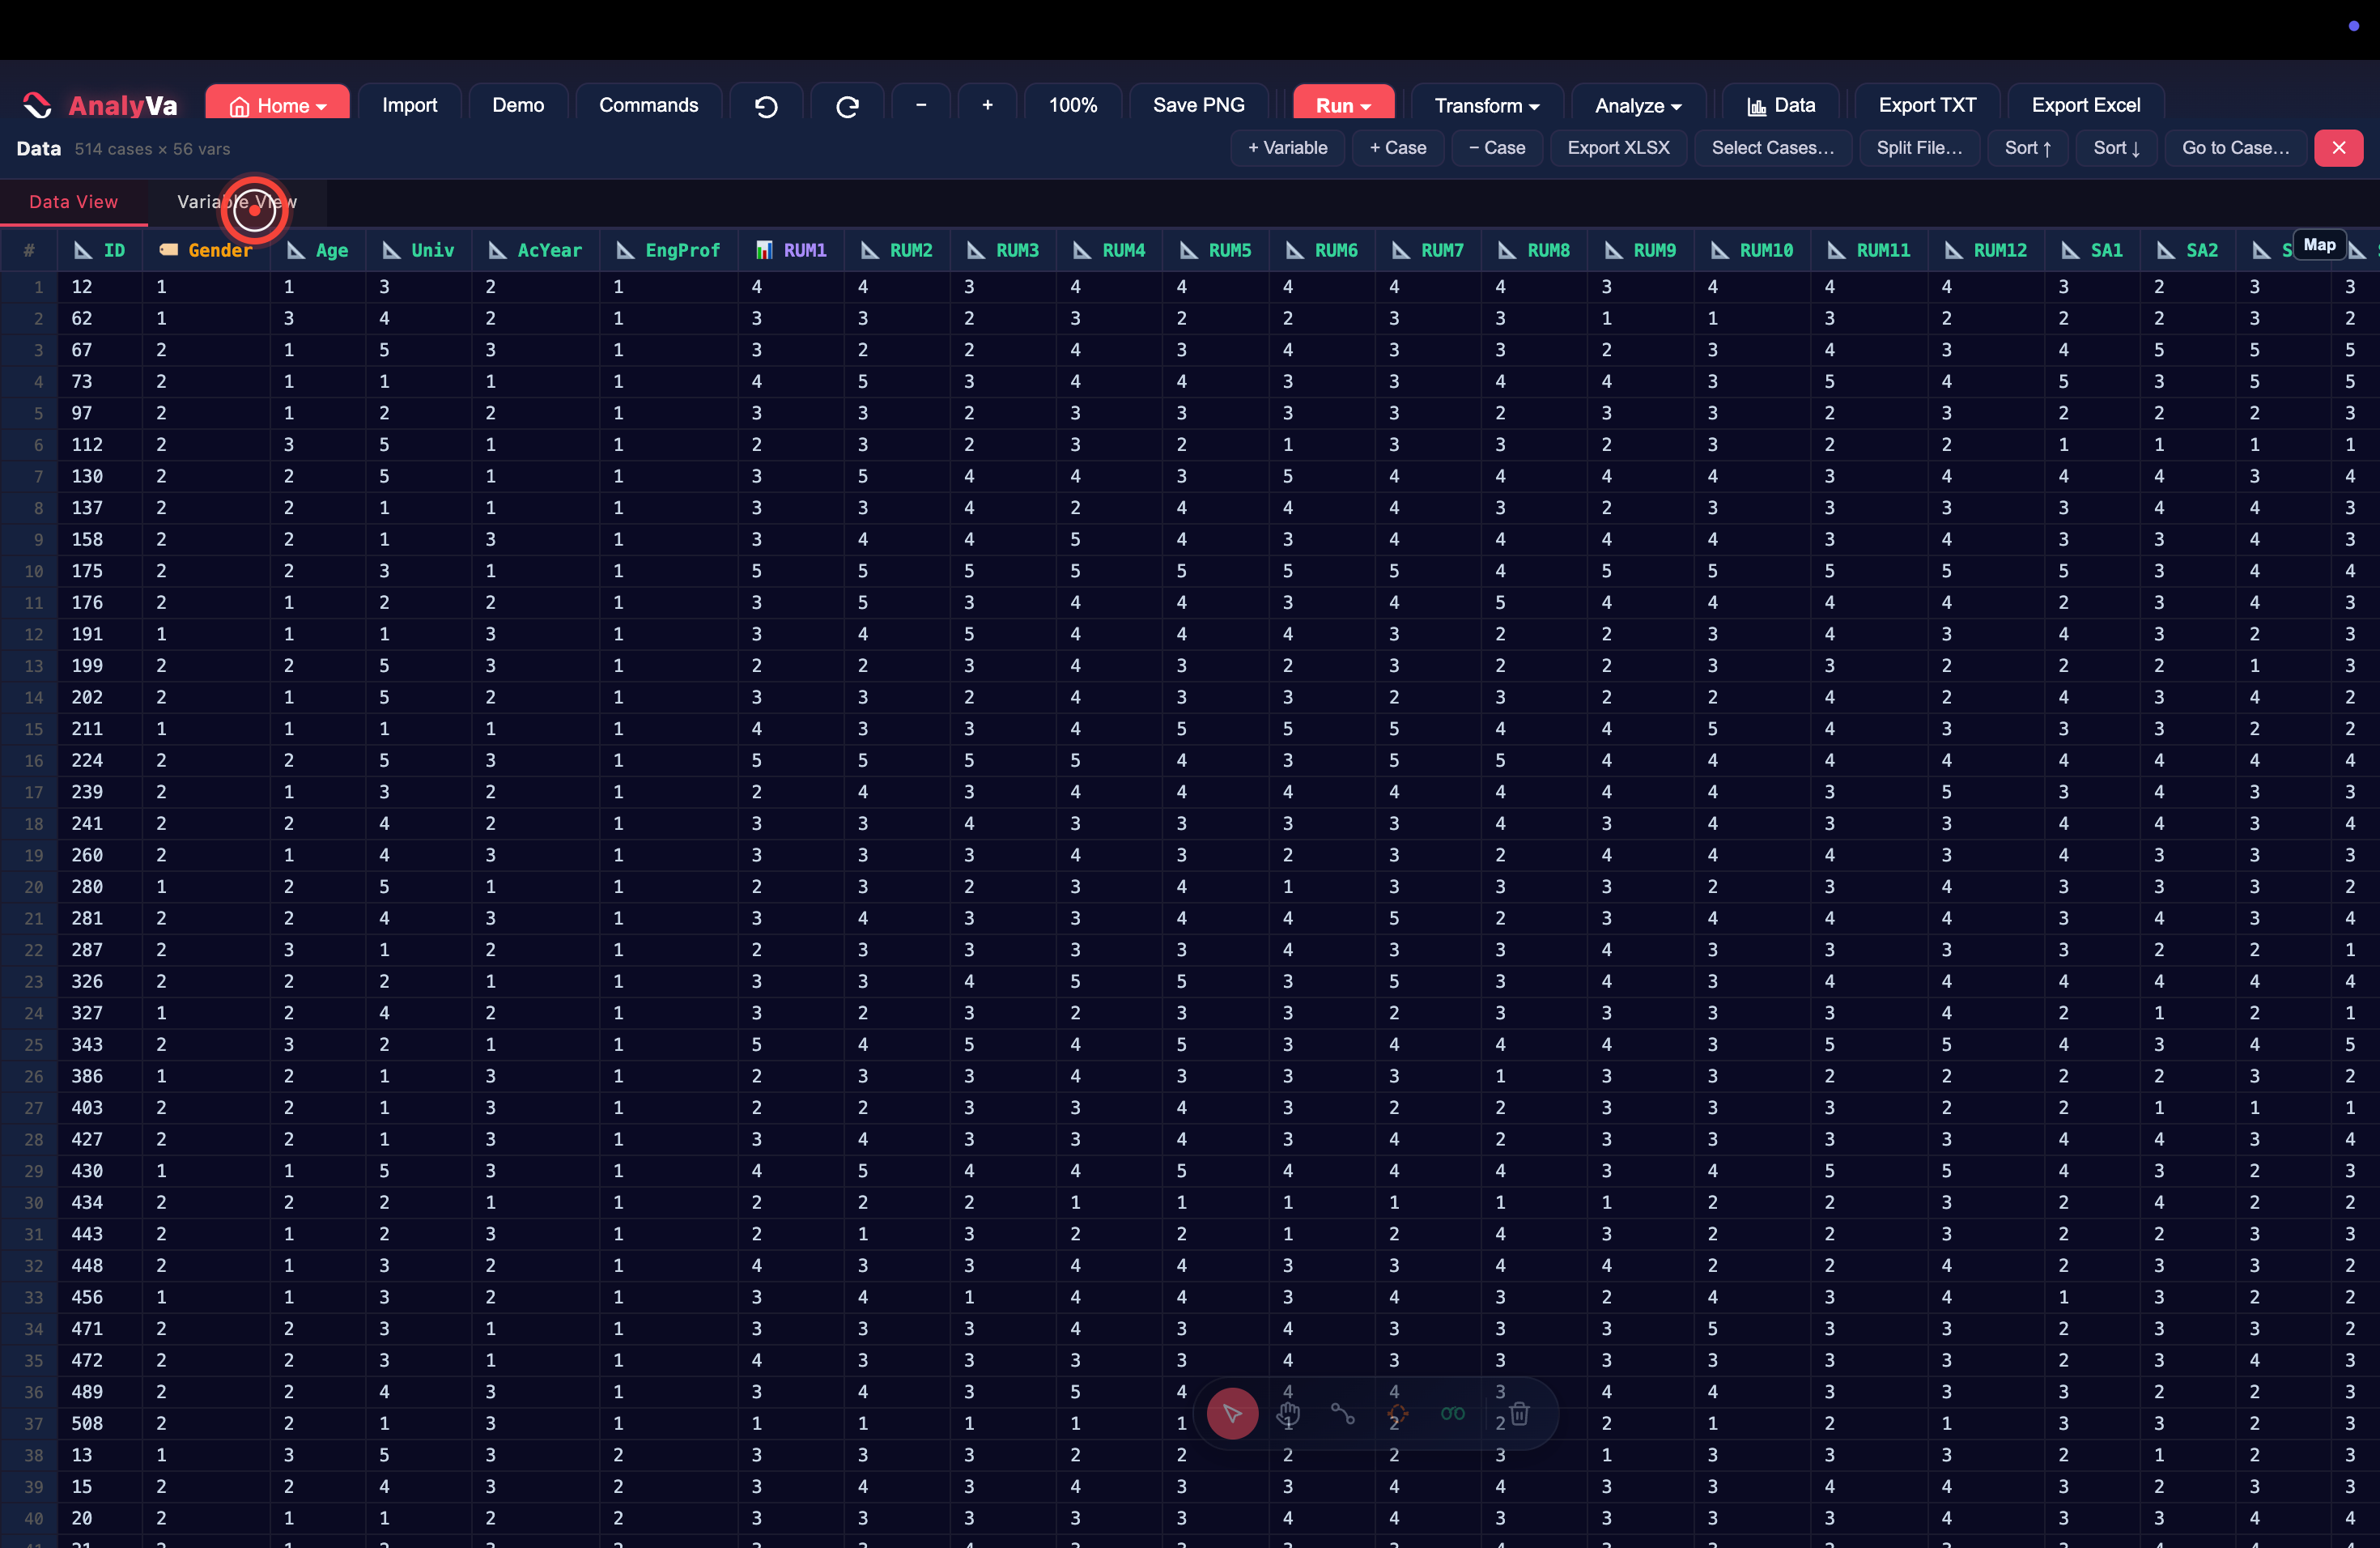Click the nominal tag icon beside Gender

pos(169,250)
